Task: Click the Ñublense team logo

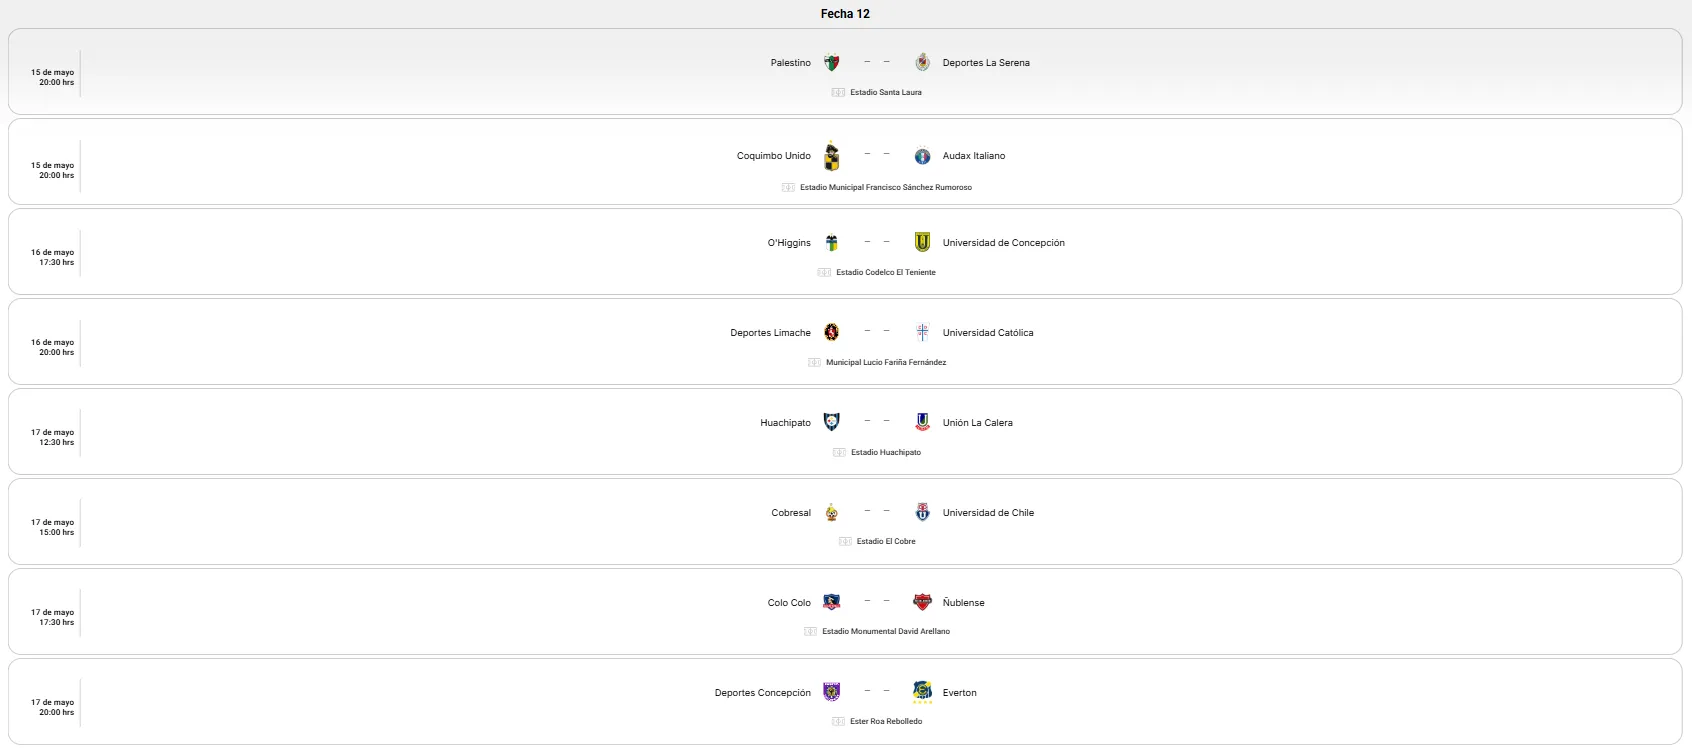Action: (x=923, y=602)
